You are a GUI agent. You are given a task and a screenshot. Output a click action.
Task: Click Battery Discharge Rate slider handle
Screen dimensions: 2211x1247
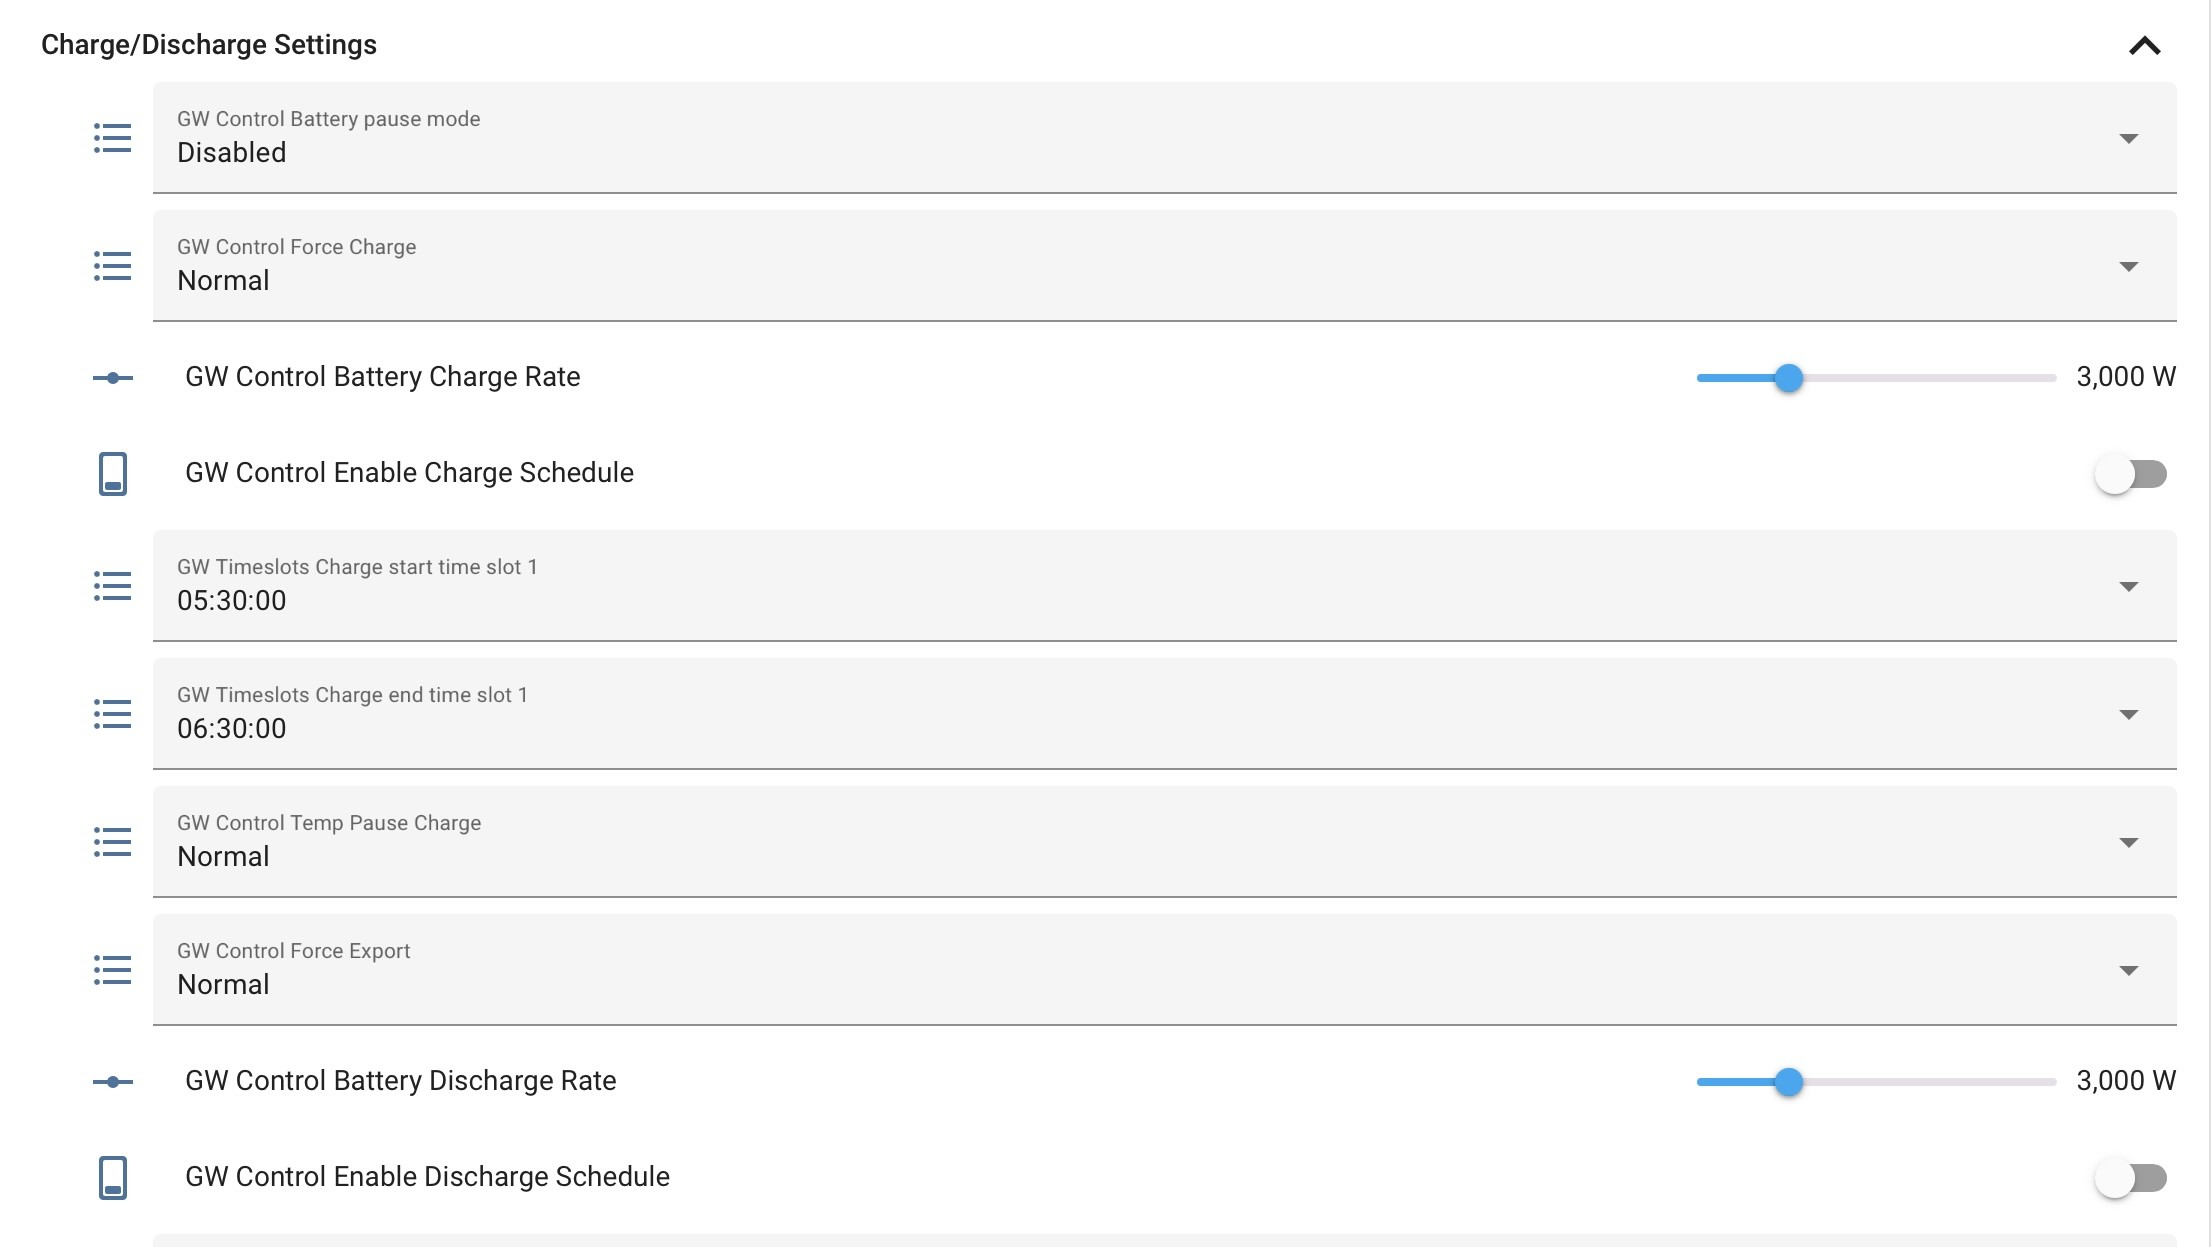pyautogui.click(x=1789, y=1082)
